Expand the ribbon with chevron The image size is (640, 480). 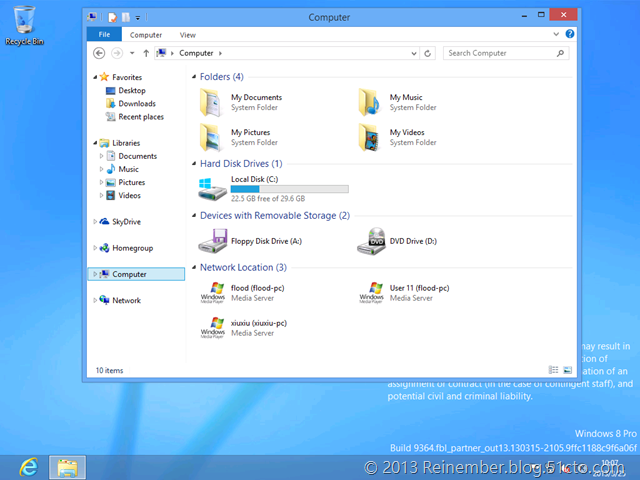point(556,34)
